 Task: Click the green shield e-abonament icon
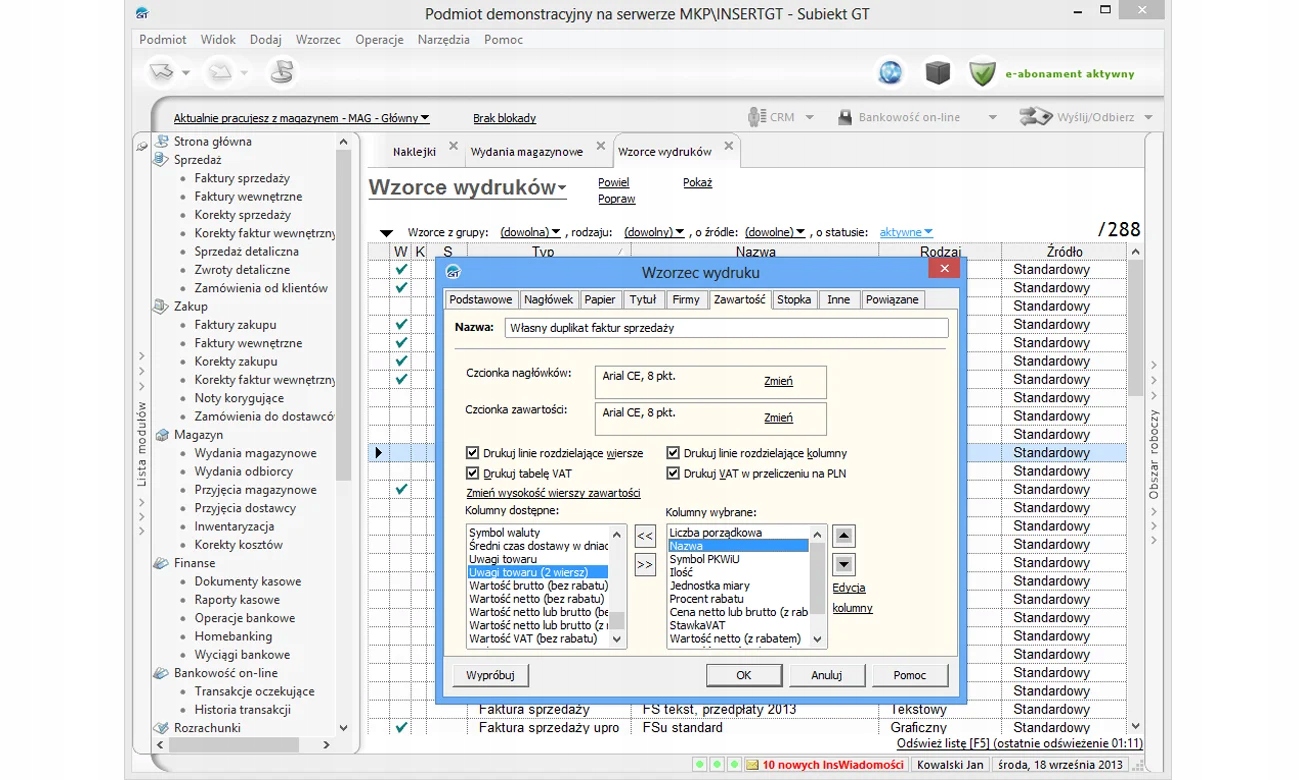tap(982, 73)
